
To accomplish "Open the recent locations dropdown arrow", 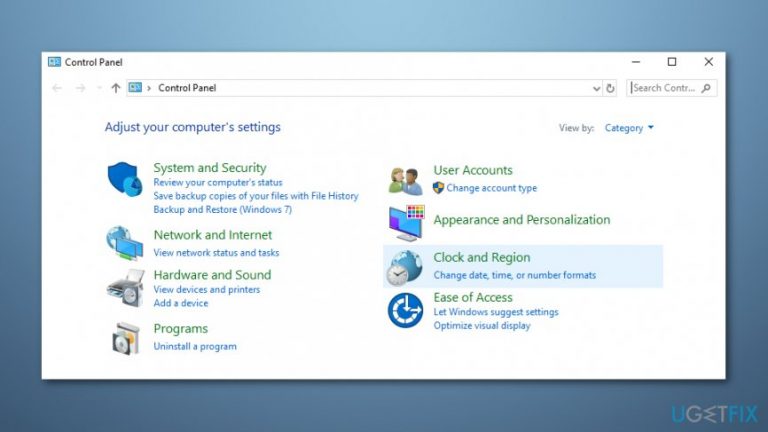I will click(99, 88).
